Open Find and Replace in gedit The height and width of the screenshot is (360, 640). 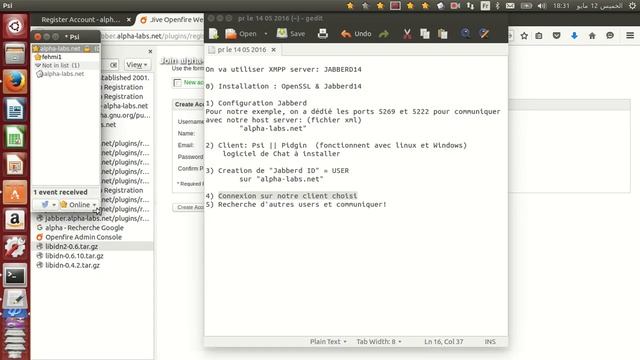click(x=484, y=33)
